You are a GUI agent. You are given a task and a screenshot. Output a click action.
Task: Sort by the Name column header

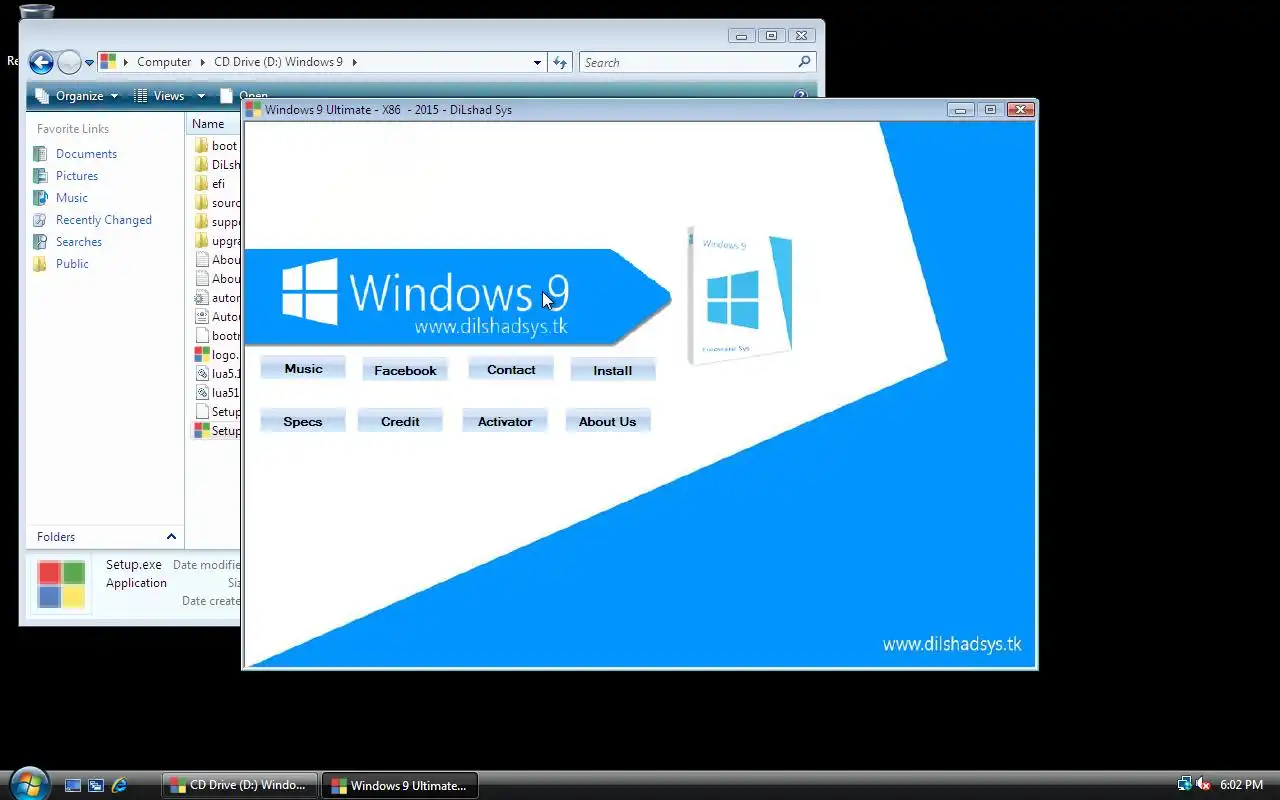[x=213, y=124]
